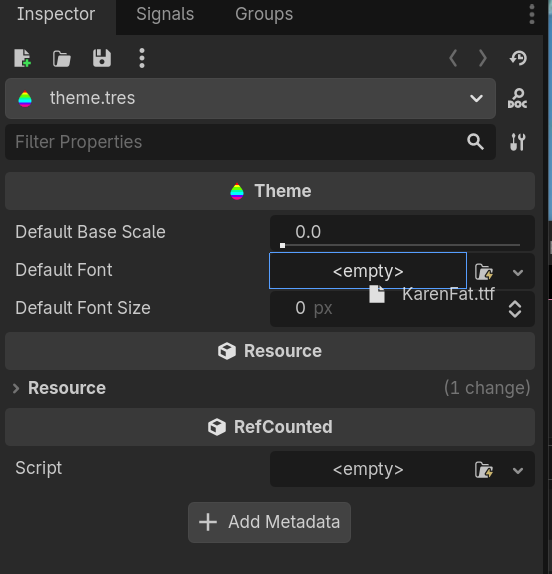Open the object history list

[x=518, y=58]
